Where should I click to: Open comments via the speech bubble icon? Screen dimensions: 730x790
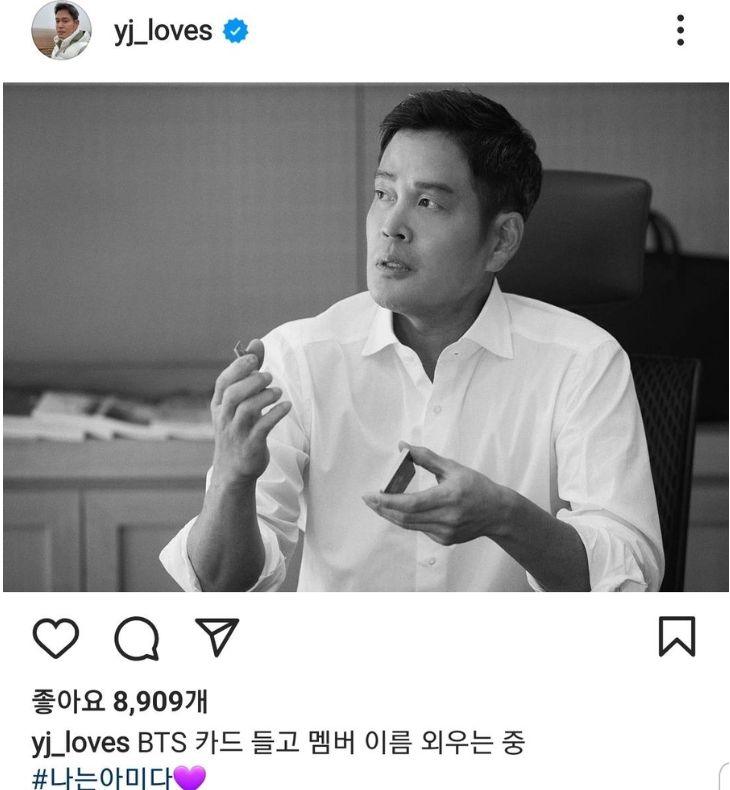(137, 638)
